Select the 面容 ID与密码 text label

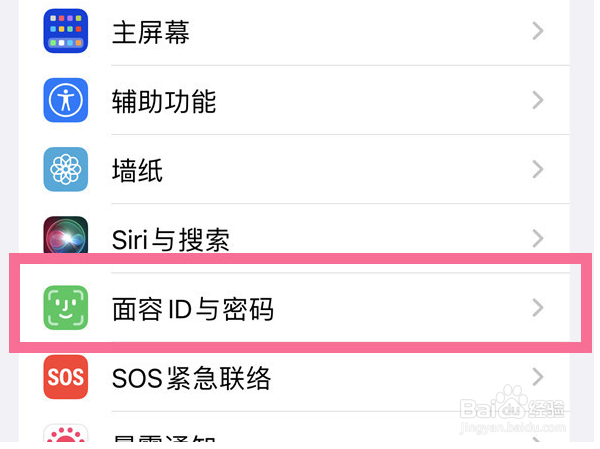(x=193, y=308)
